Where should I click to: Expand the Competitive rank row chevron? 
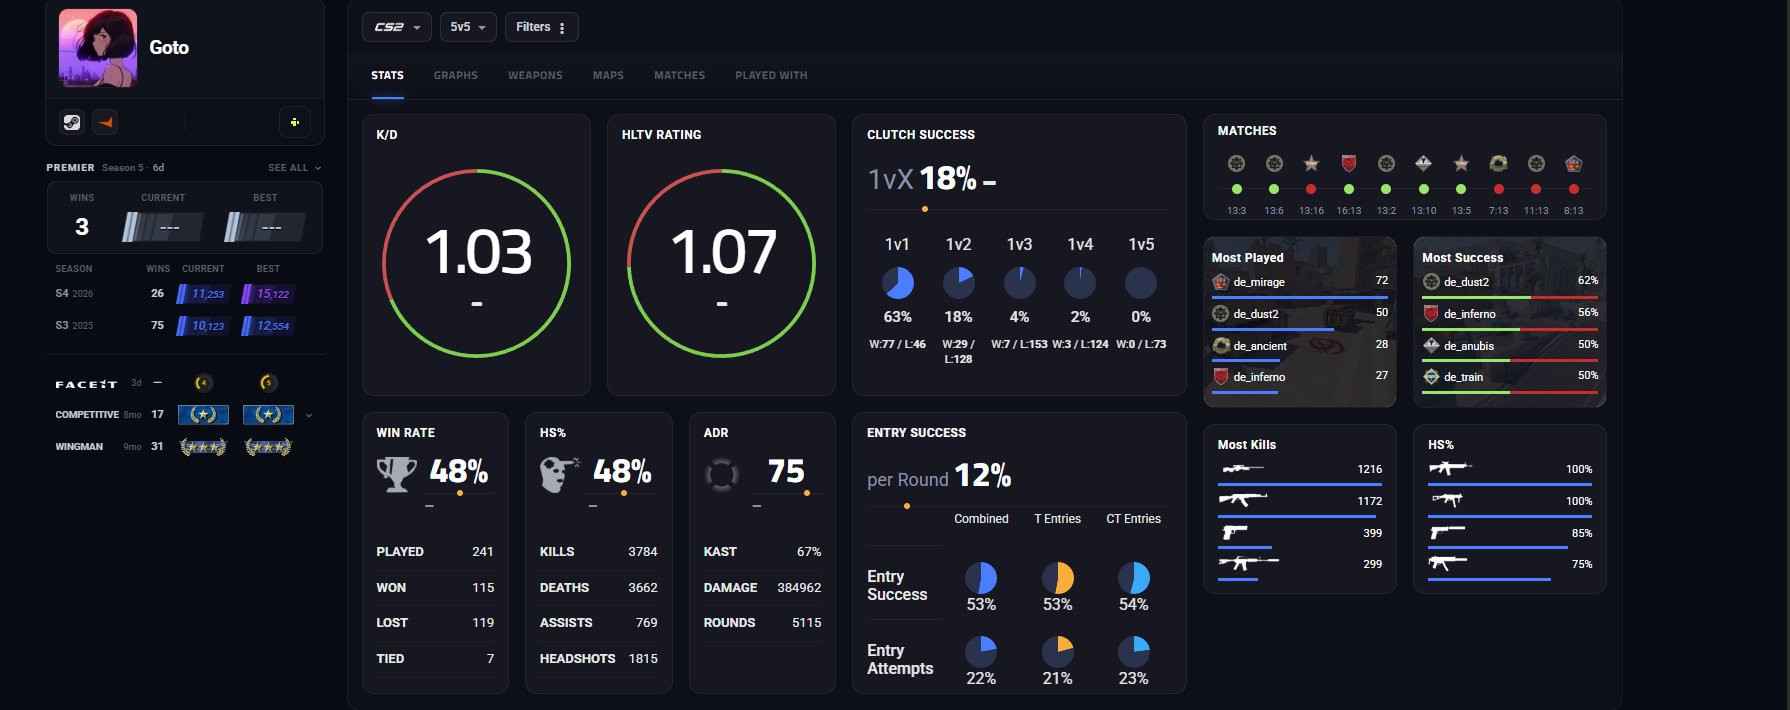point(309,415)
